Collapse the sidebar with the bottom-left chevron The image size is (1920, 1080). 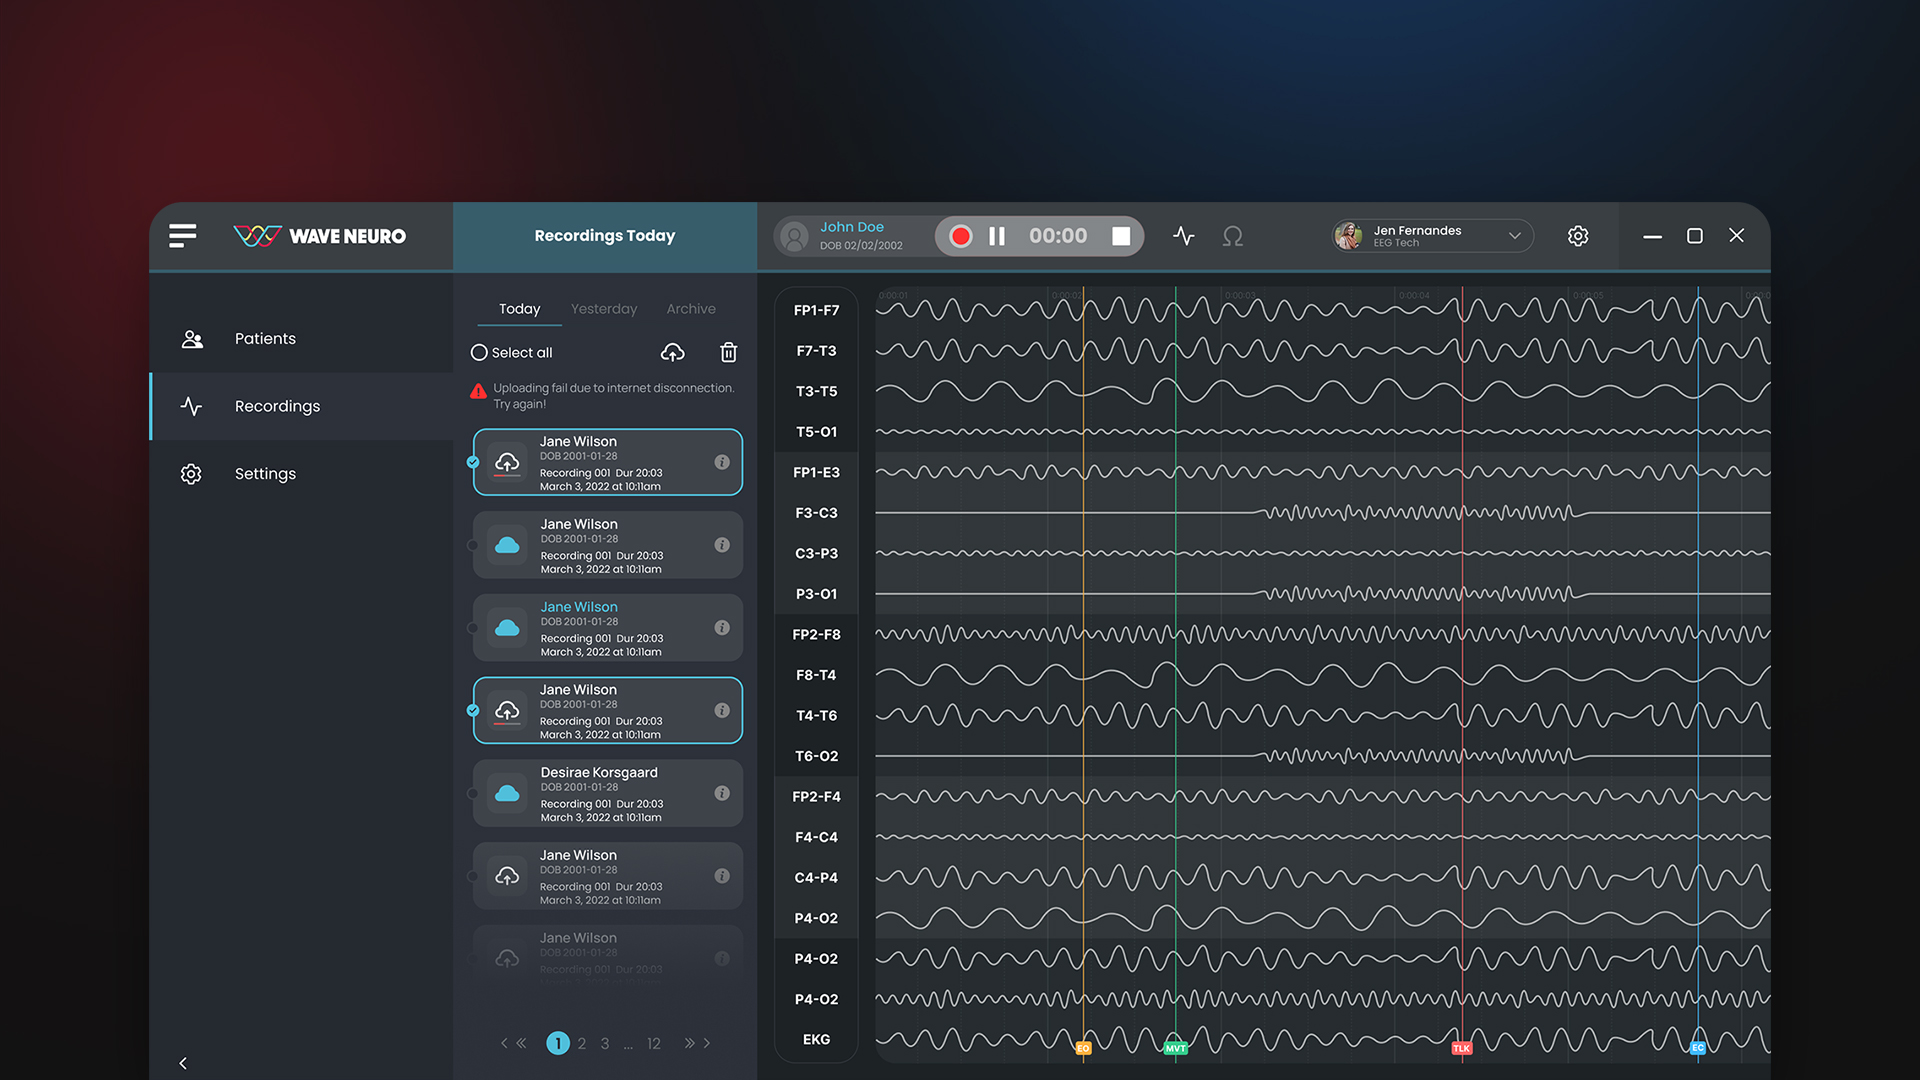(183, 1063)
